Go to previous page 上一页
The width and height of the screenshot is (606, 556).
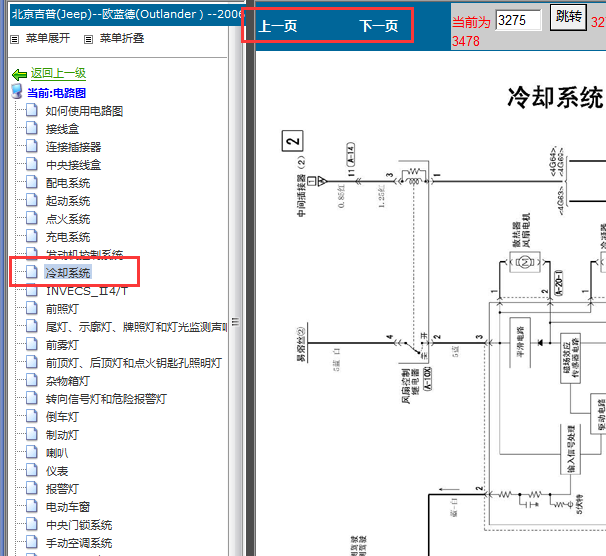(278, 26)
